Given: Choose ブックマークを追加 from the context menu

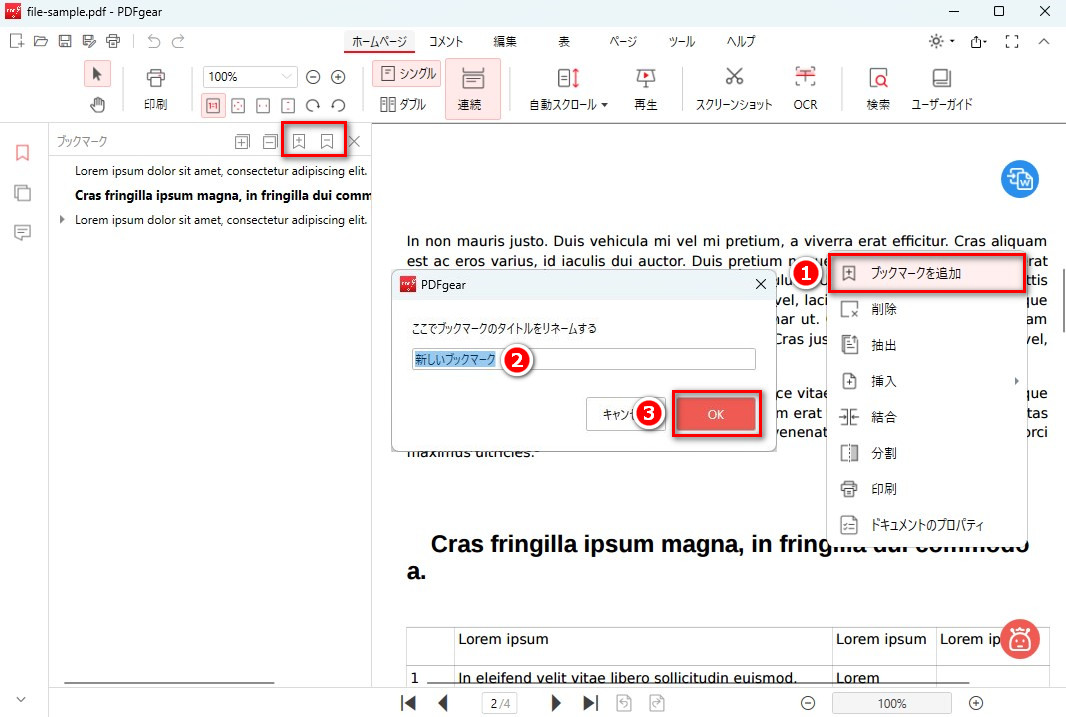Looking at the screenshot, I should point(927,273).
